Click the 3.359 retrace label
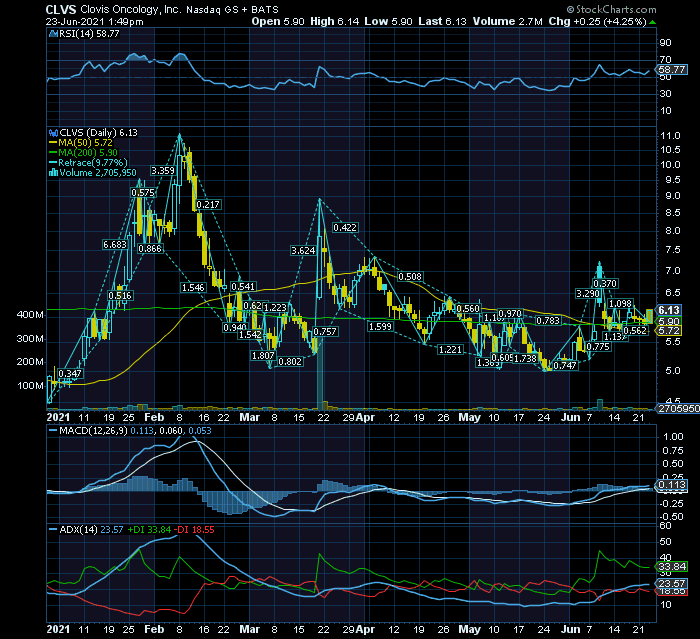 click(x=162, y=170)
